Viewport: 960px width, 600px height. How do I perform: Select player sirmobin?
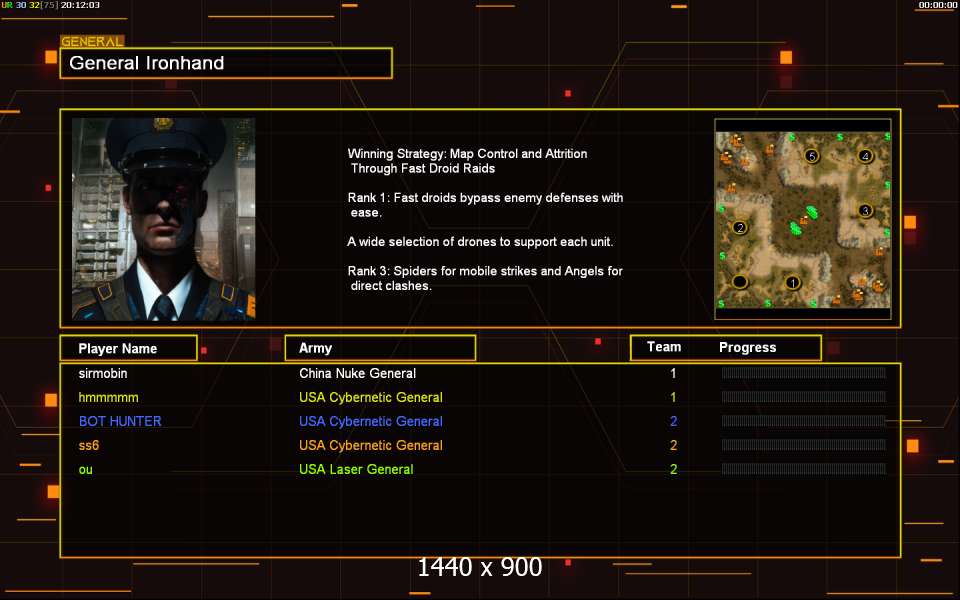coord(103,373)
